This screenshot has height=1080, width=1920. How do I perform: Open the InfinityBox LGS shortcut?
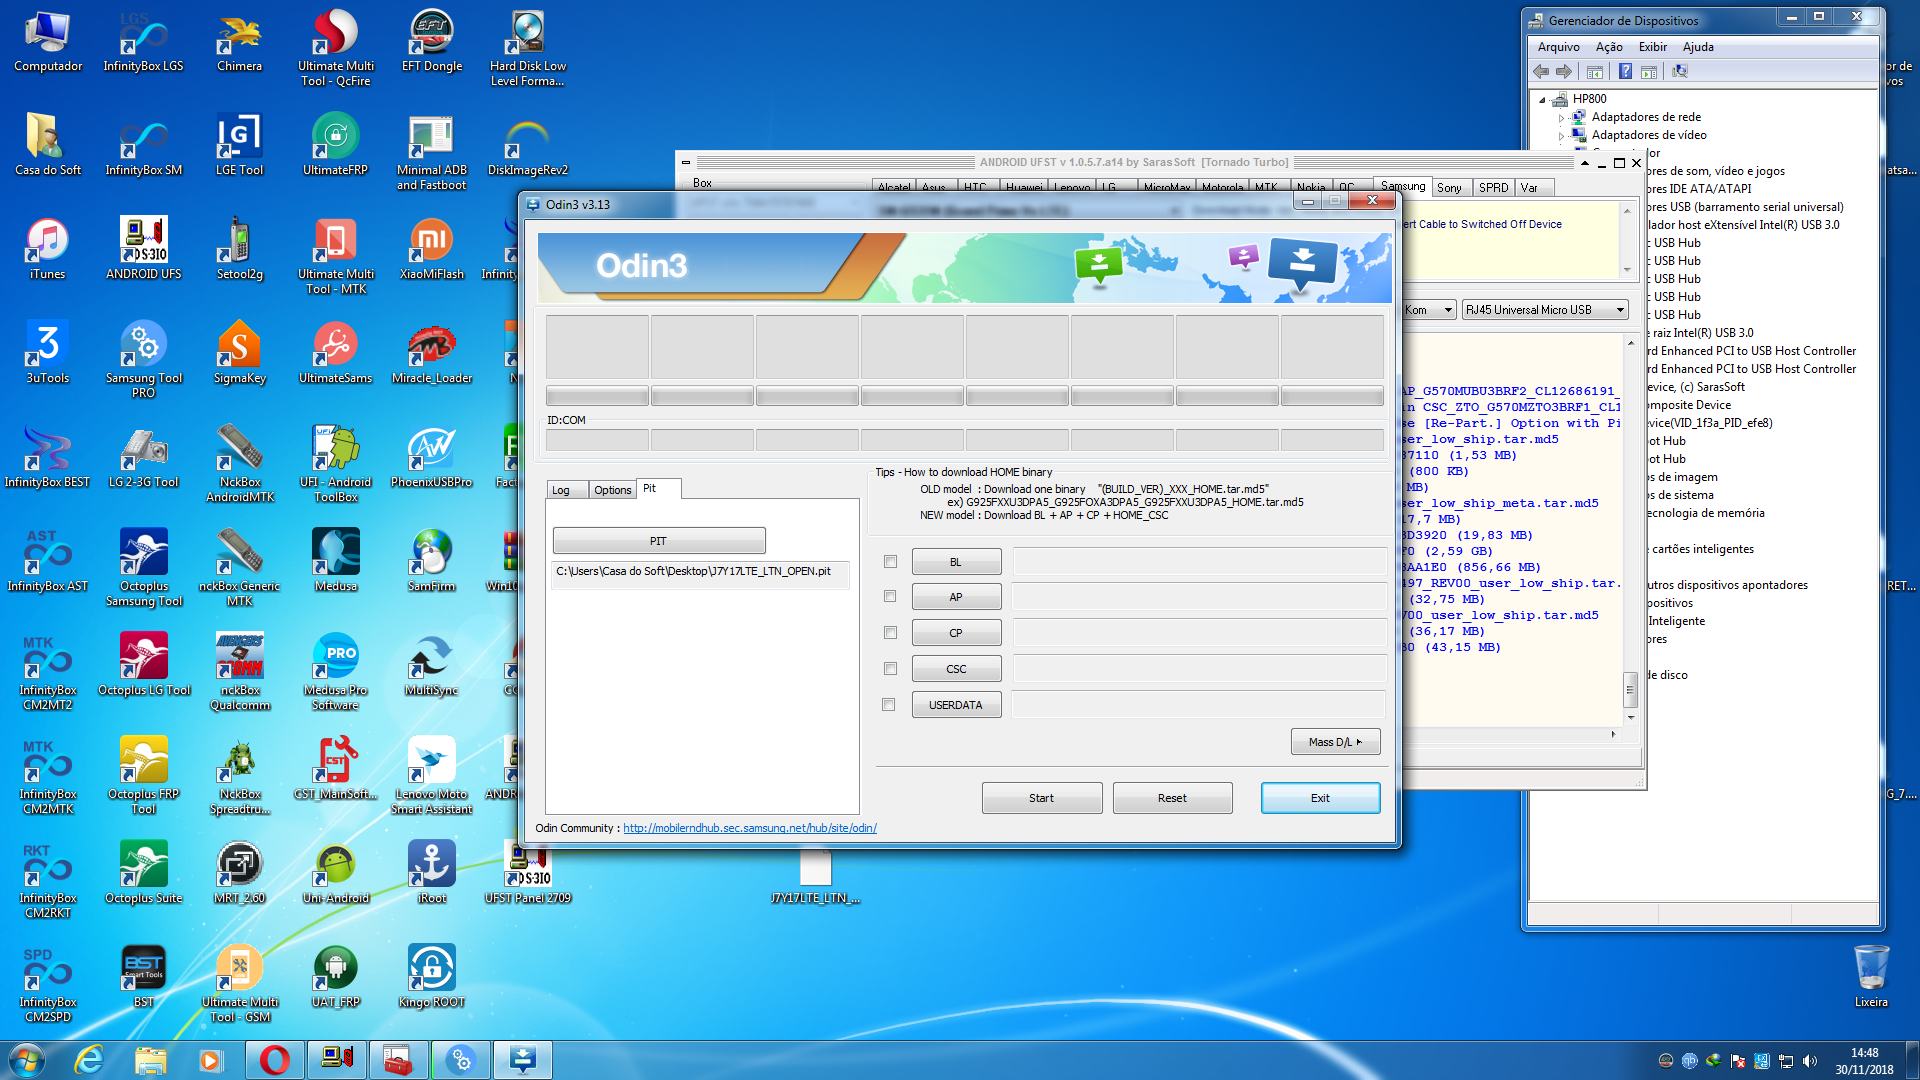tap(144, 42)
